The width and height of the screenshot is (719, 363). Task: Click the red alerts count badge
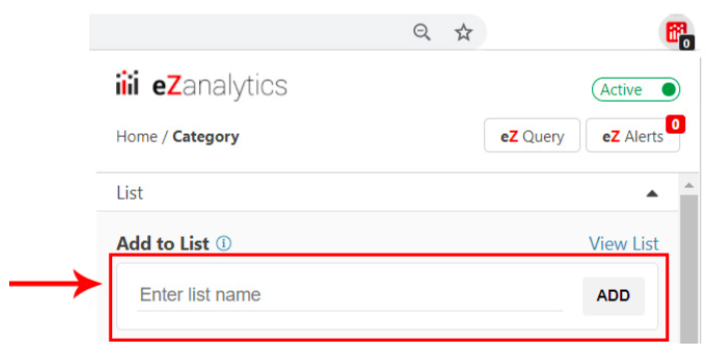click(x=675, y=124)
